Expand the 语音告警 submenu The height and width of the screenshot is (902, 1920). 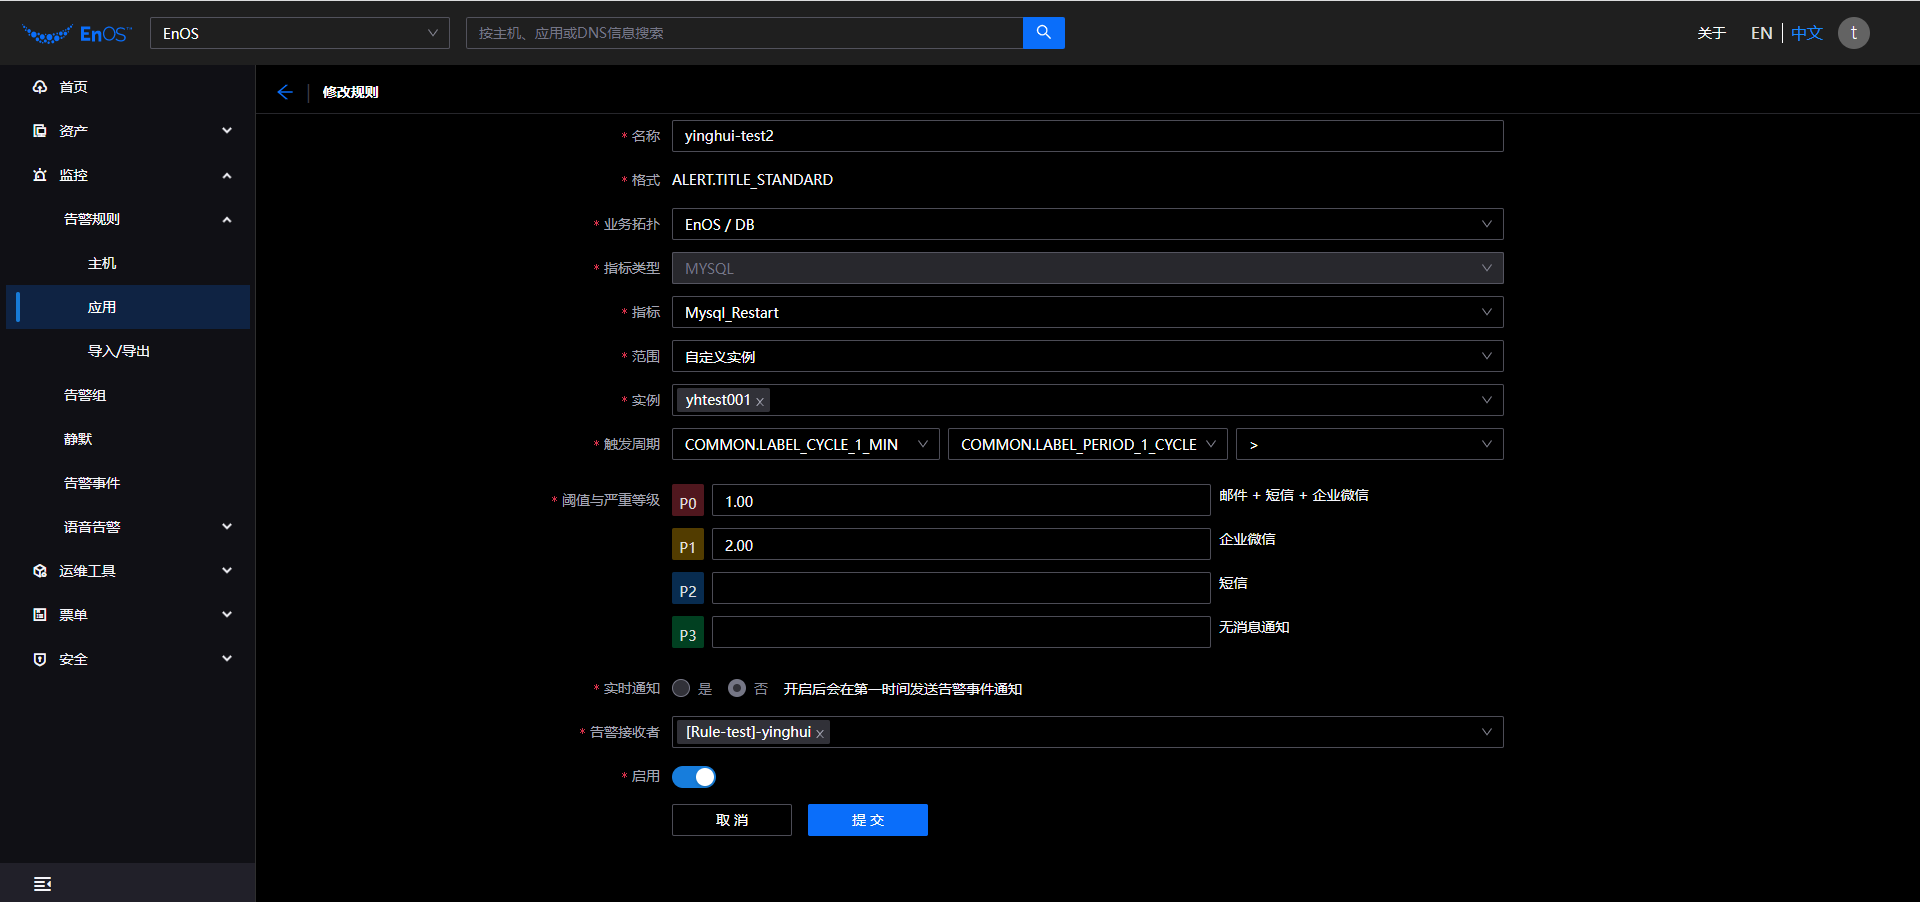point(227,527)
